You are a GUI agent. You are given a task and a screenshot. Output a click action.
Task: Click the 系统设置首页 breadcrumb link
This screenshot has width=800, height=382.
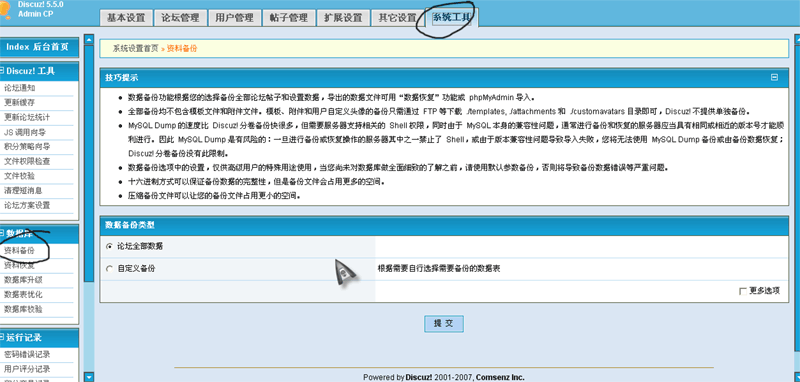coord(135,48)
